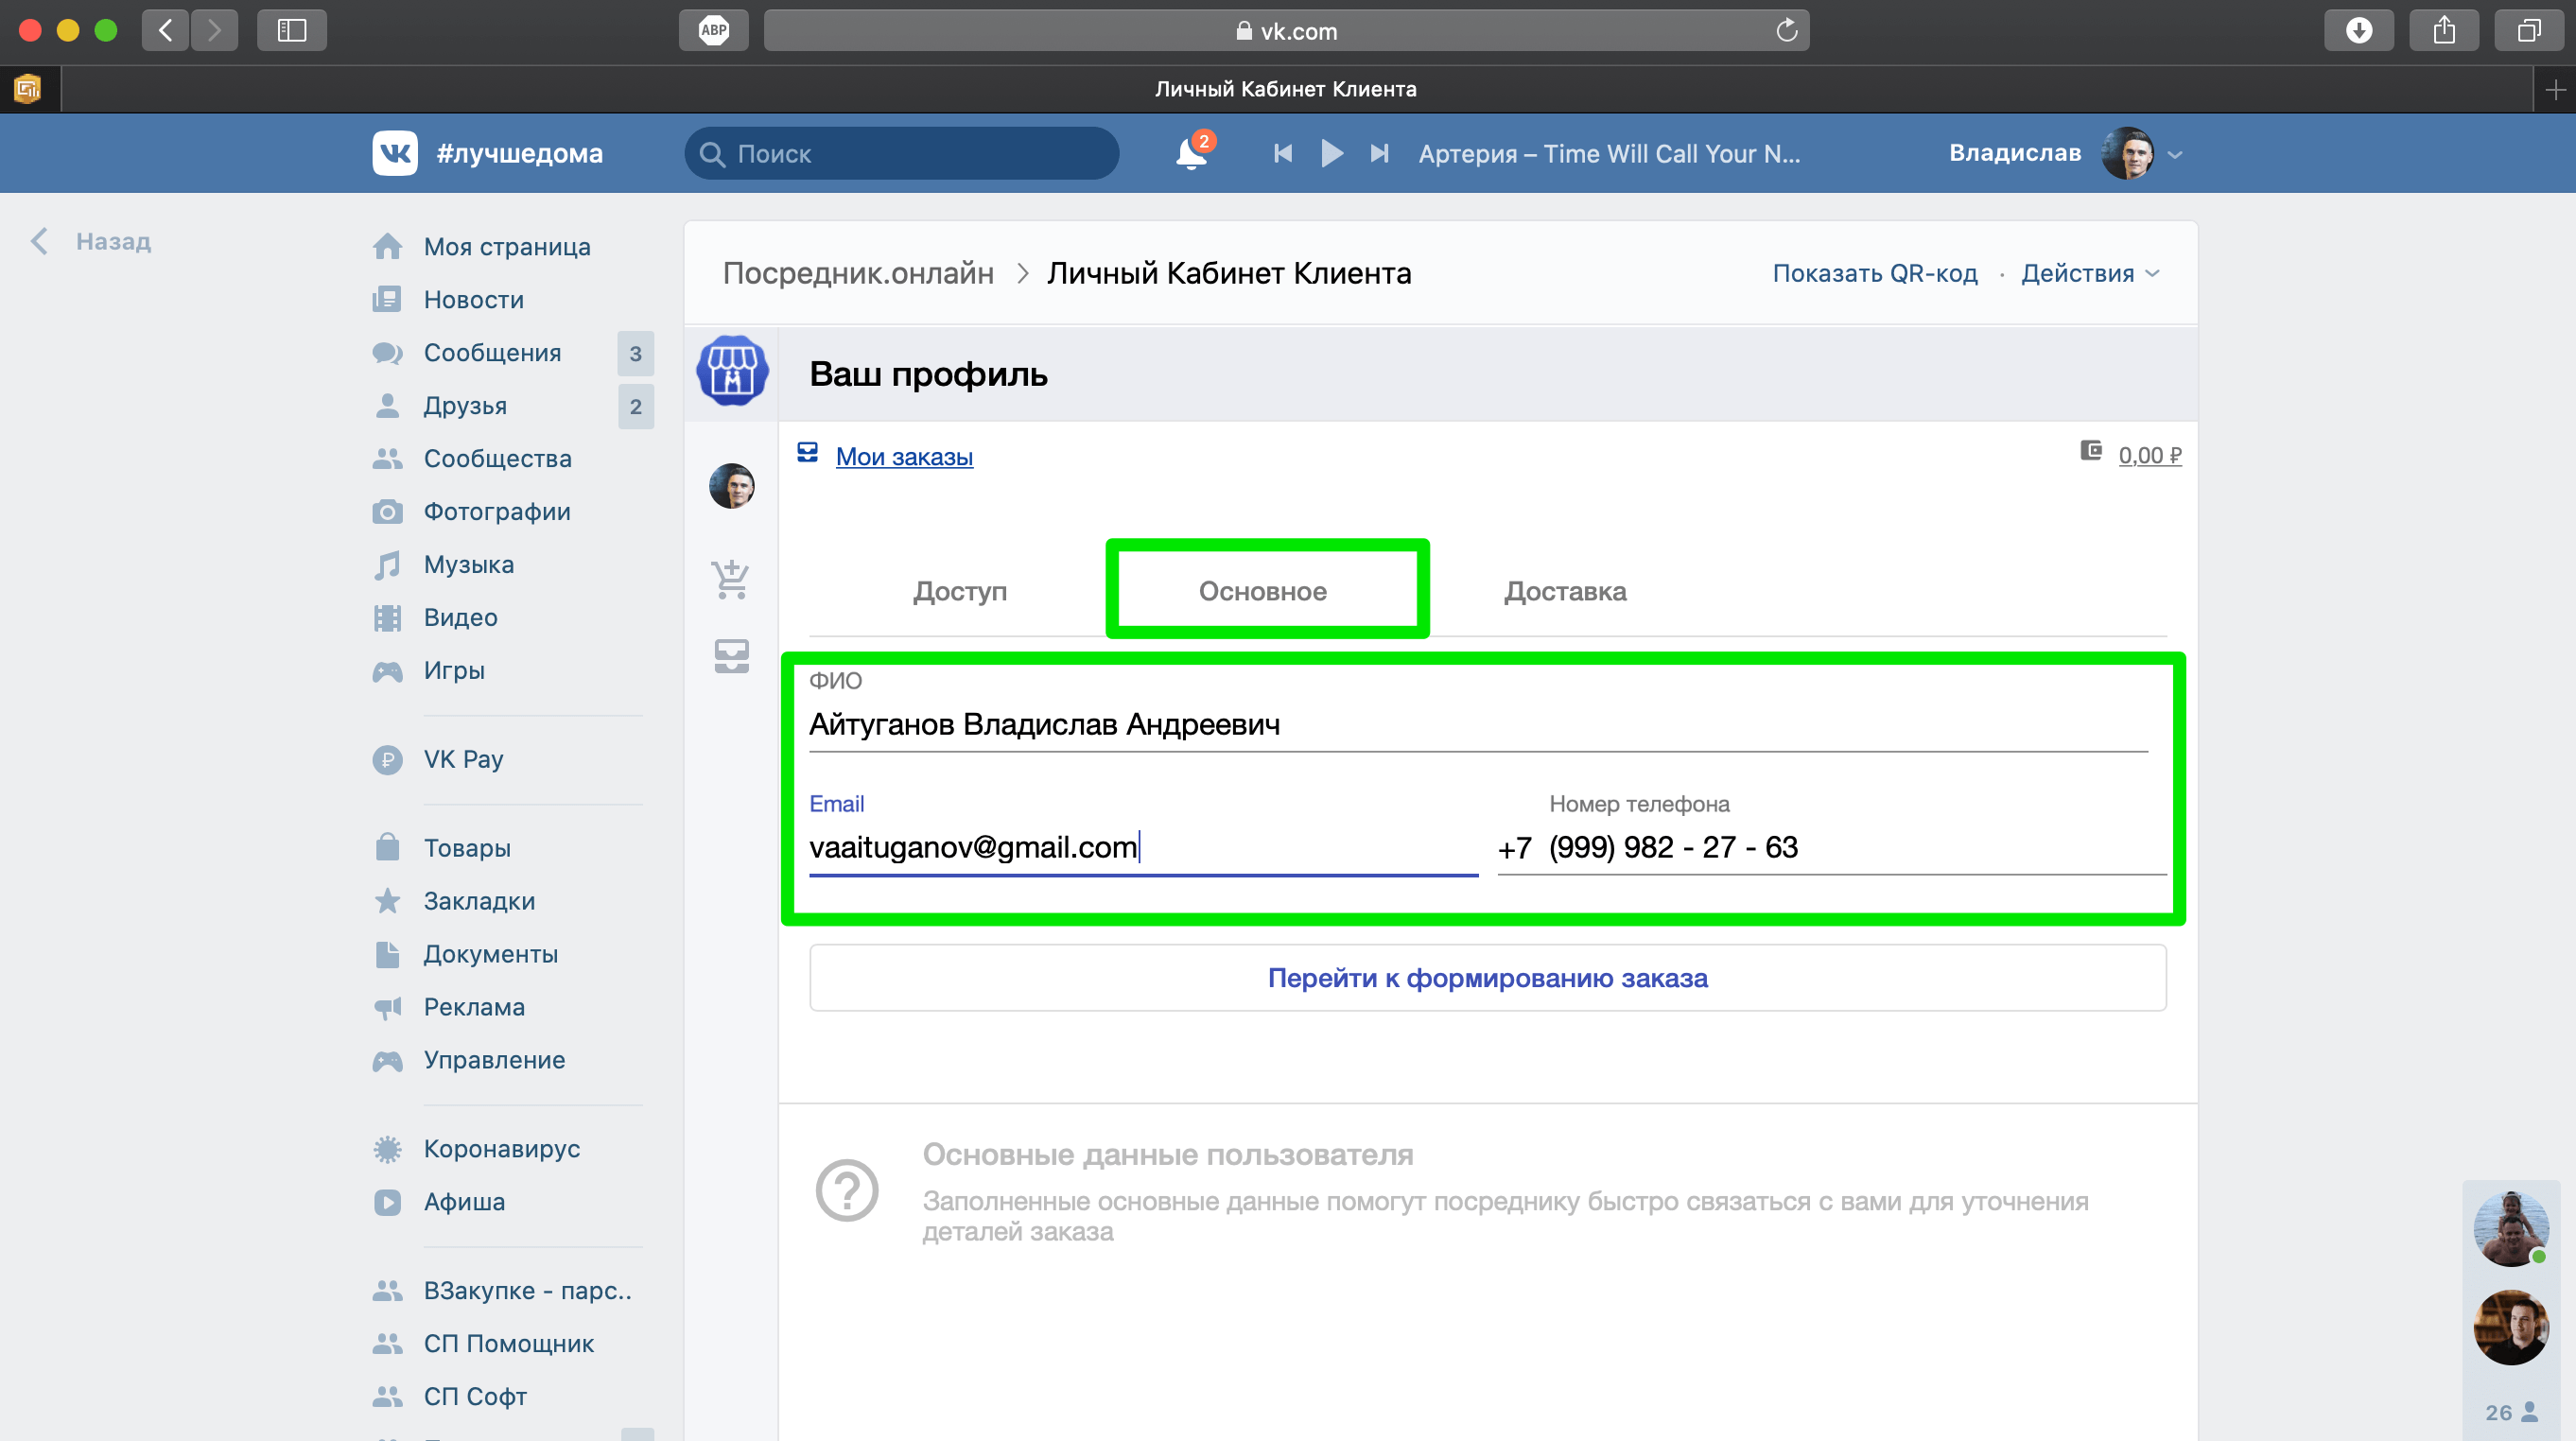Play the current music track

[x=1331, y=154]
